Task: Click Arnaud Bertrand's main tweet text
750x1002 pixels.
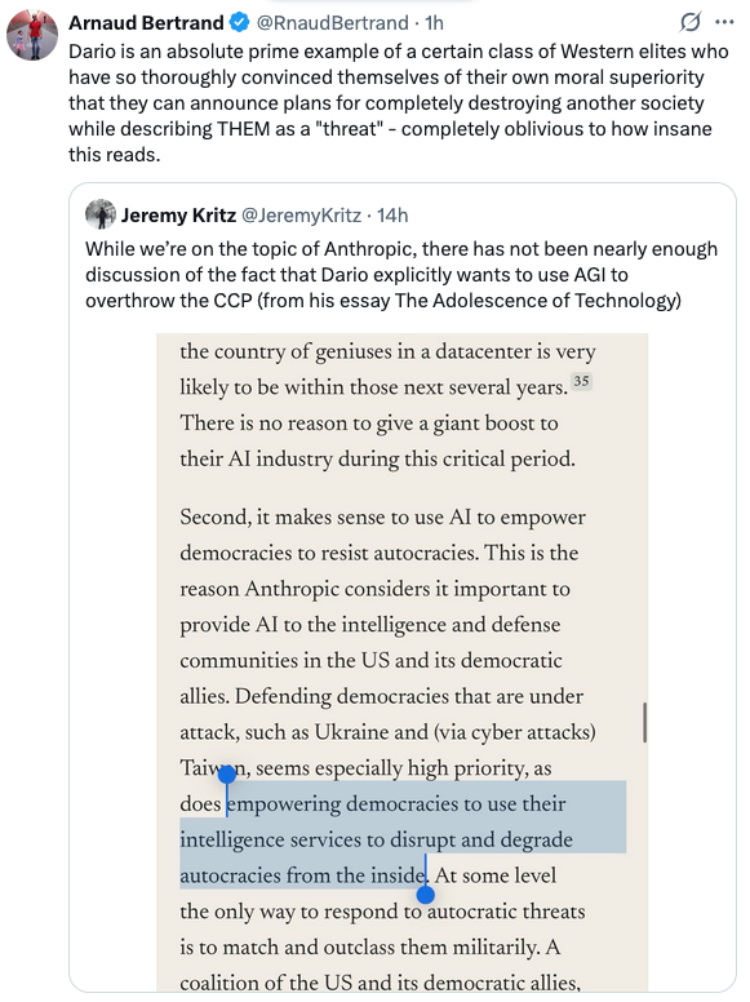Action: 399,103
